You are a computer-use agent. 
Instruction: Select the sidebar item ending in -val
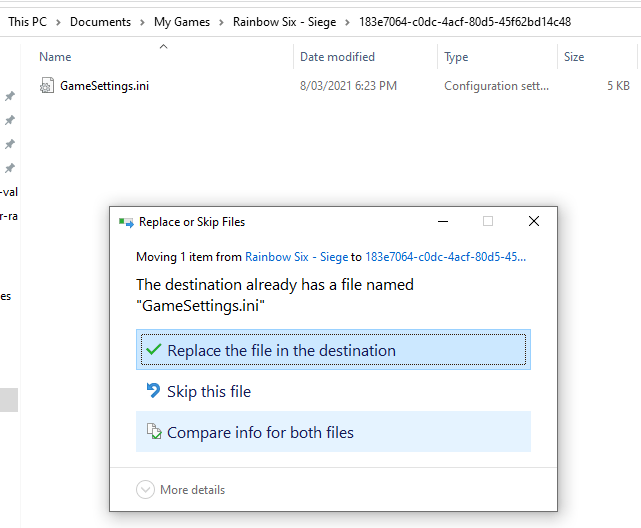9,192
